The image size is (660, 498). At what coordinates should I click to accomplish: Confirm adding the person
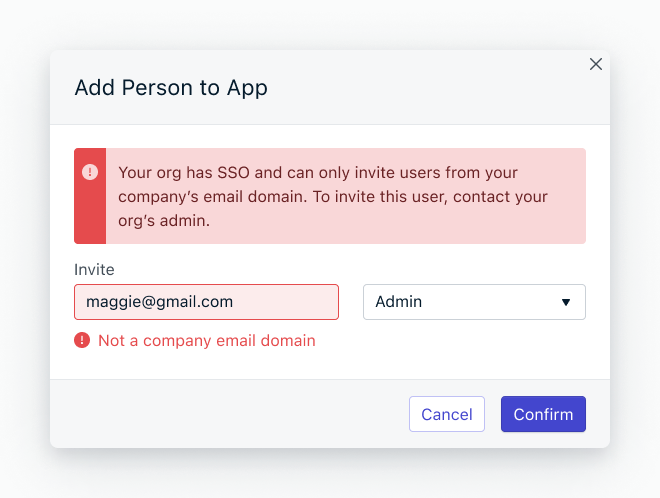coord(543,414)
